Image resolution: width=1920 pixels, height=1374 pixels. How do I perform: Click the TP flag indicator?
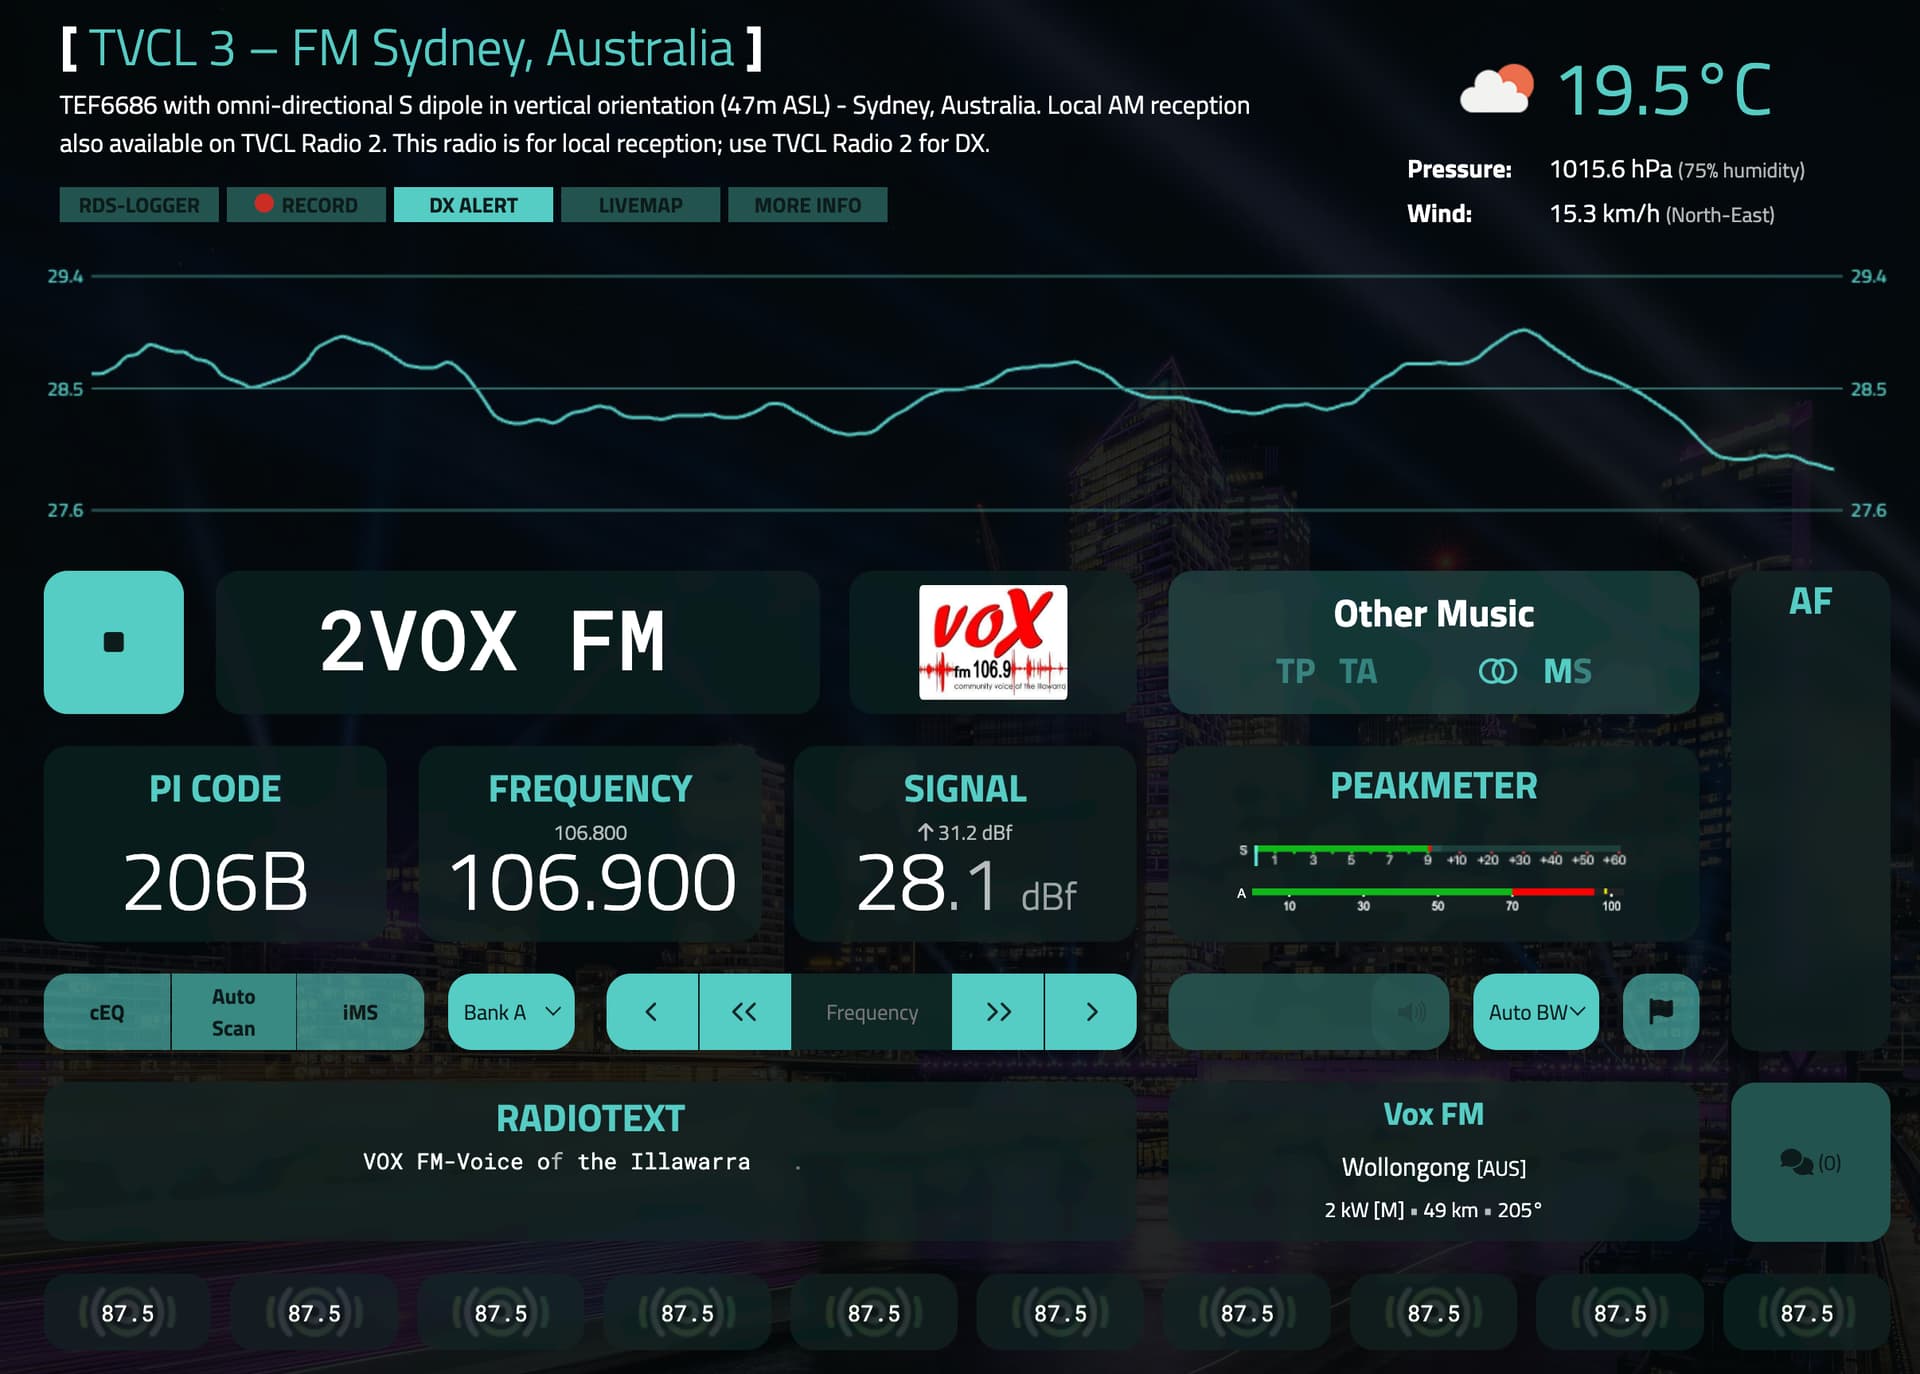coord(1295,671)
